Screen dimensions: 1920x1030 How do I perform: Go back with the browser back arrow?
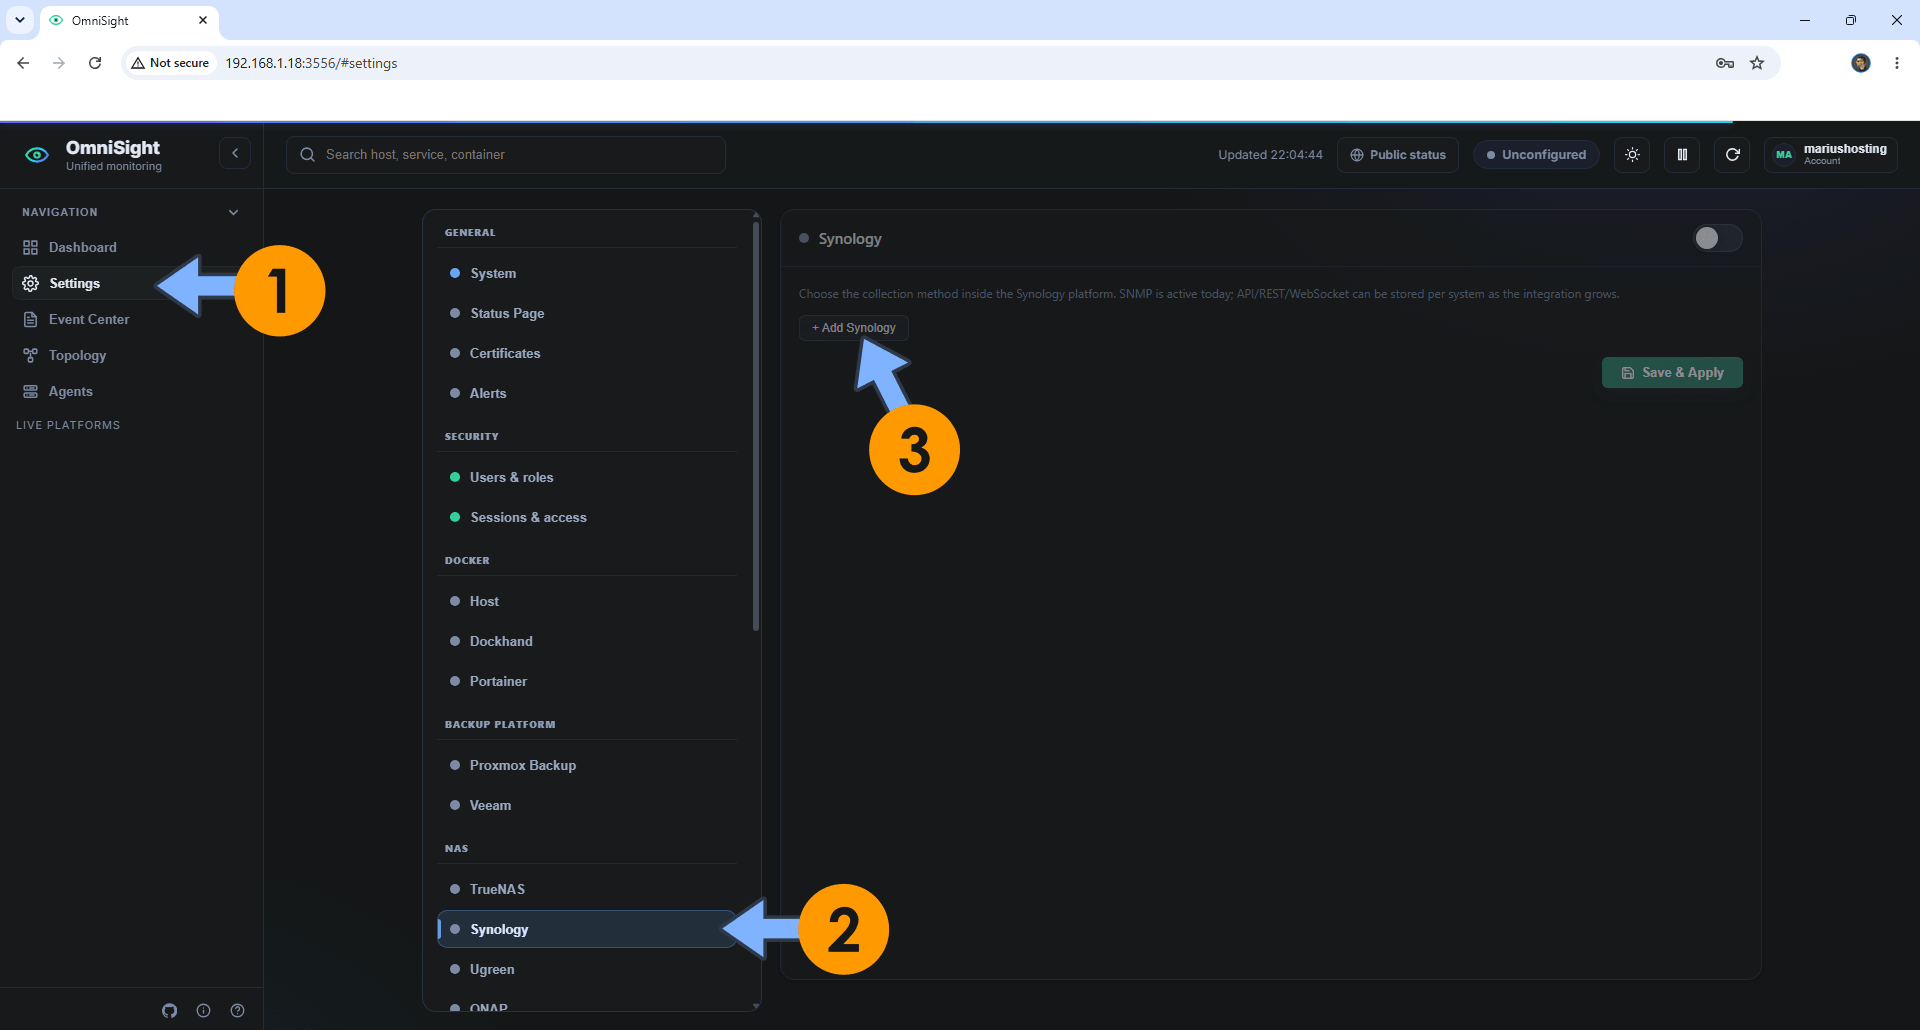point(23,63)
